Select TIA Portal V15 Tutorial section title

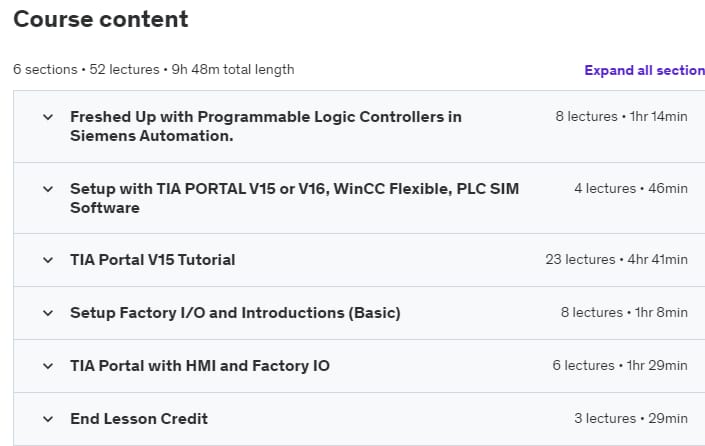coord(152,260)
